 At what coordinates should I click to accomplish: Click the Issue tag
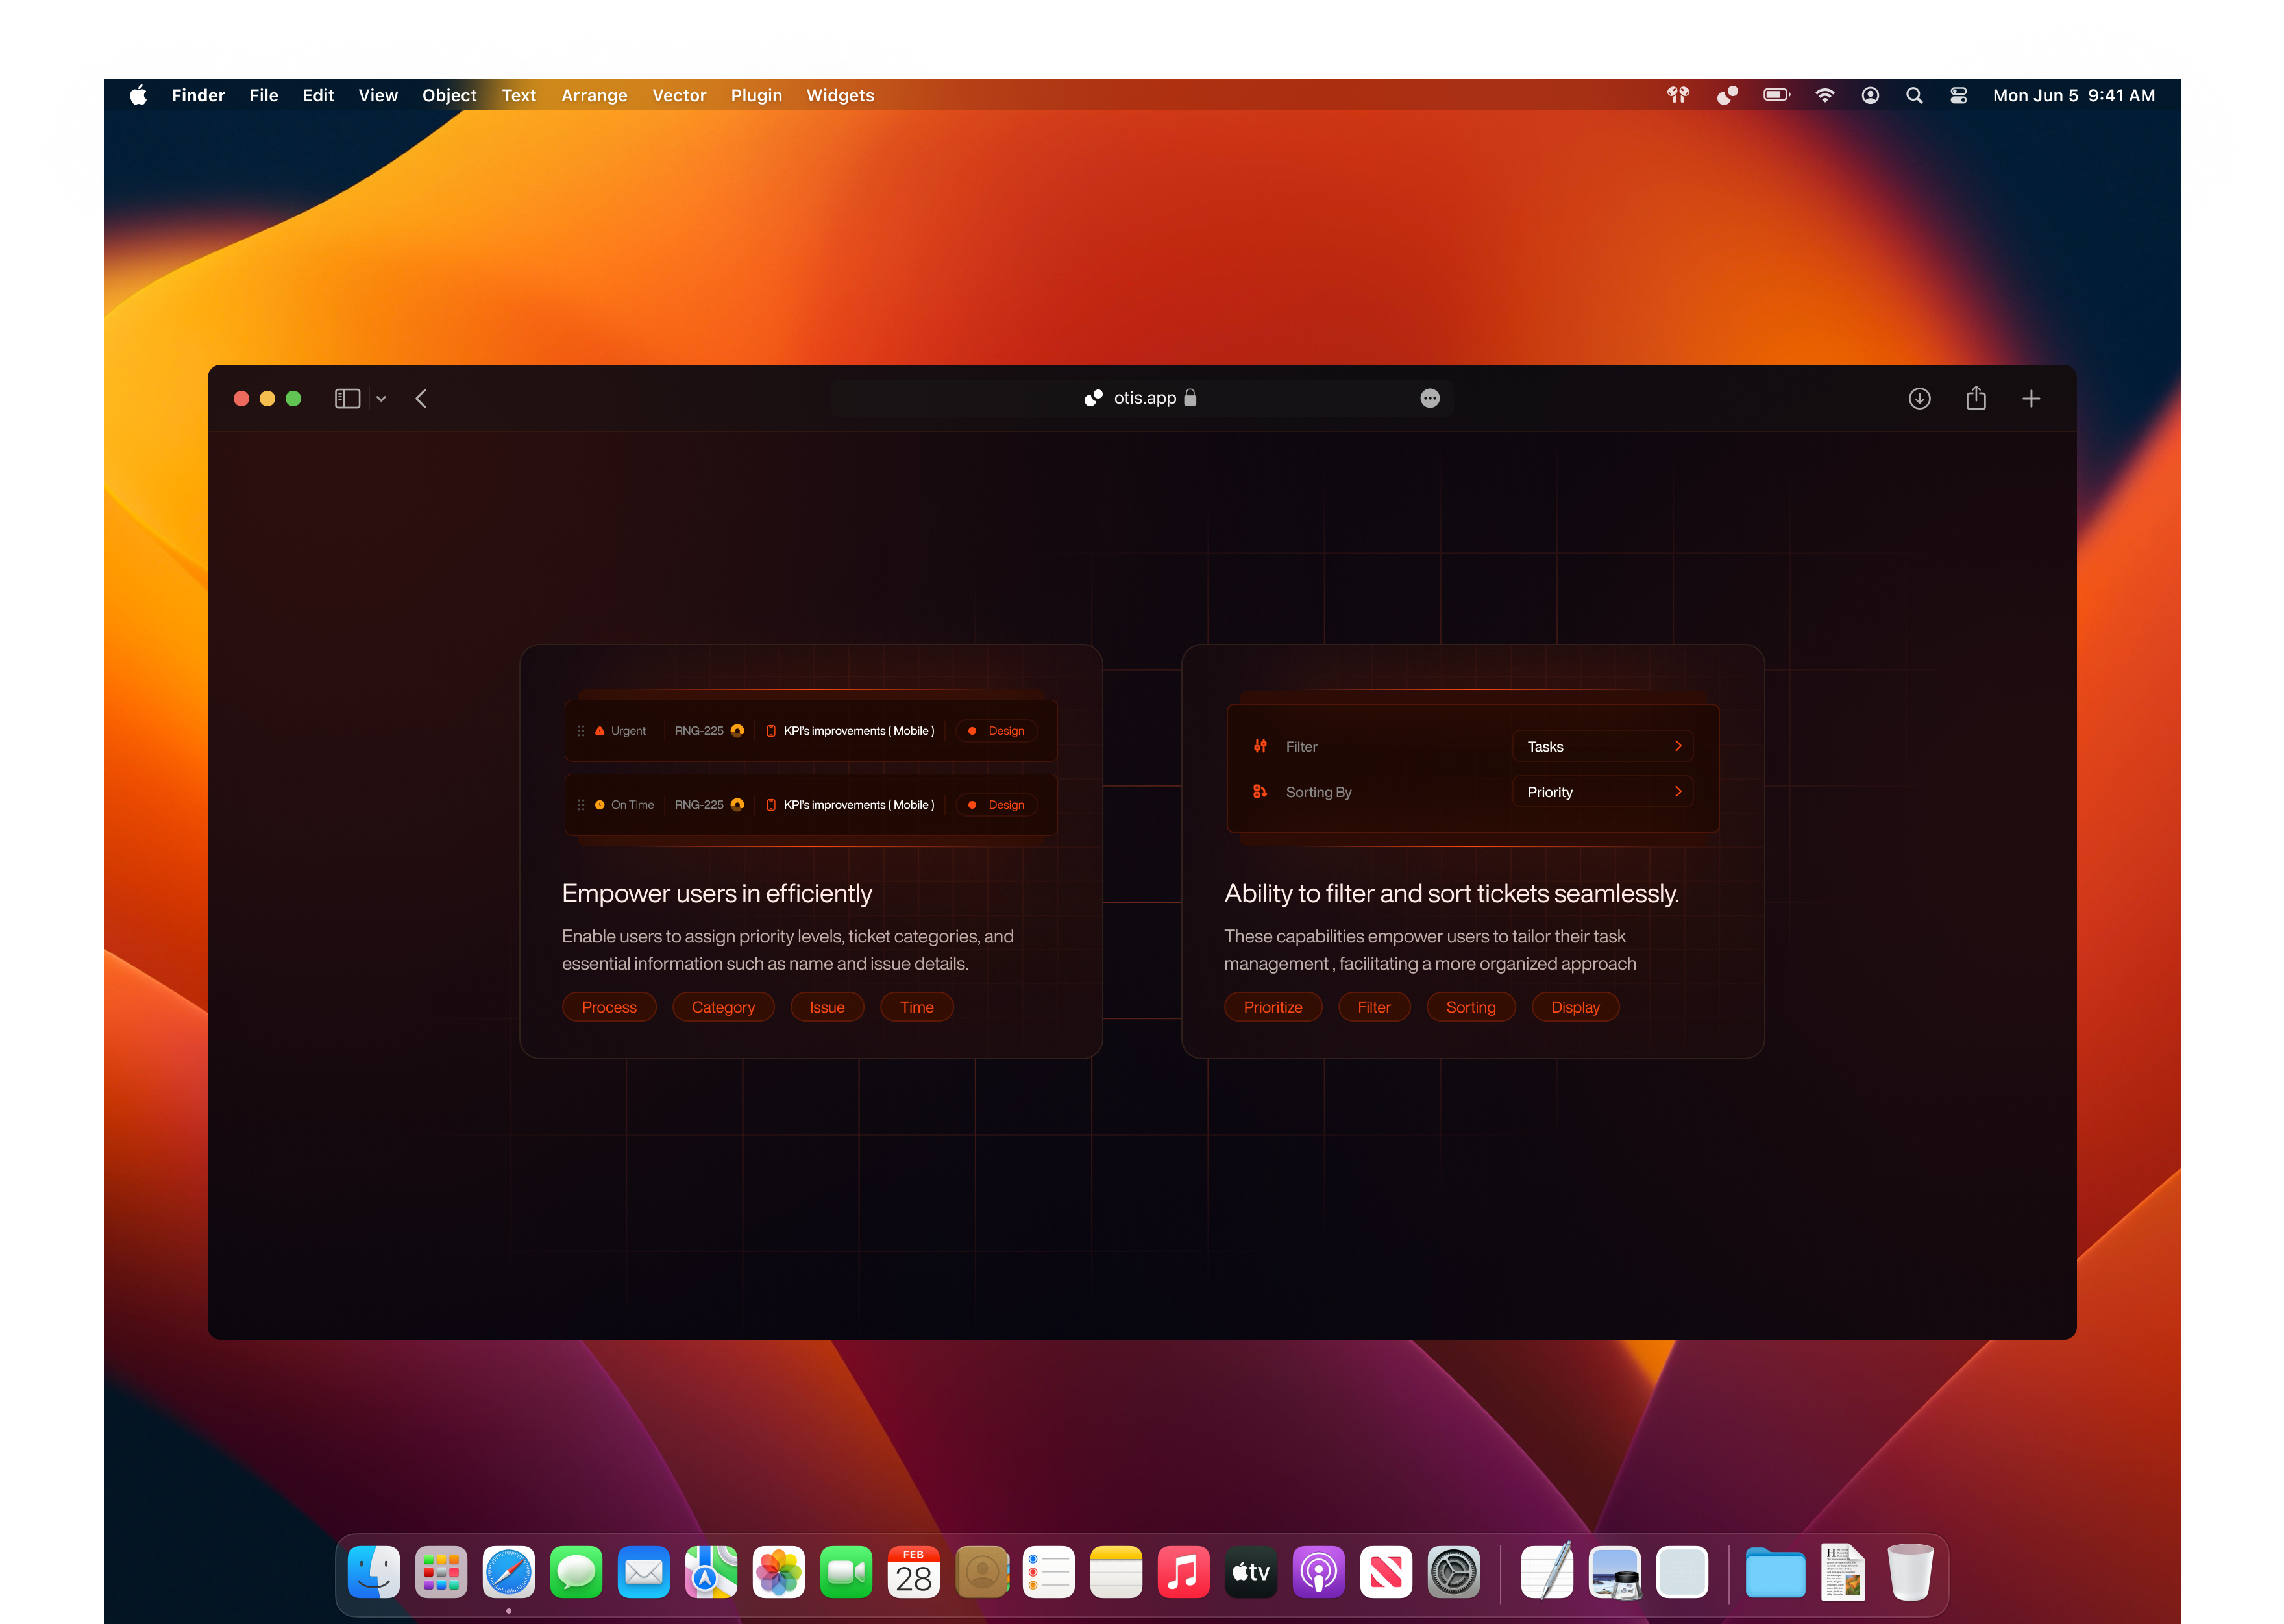click(827, 1007)
